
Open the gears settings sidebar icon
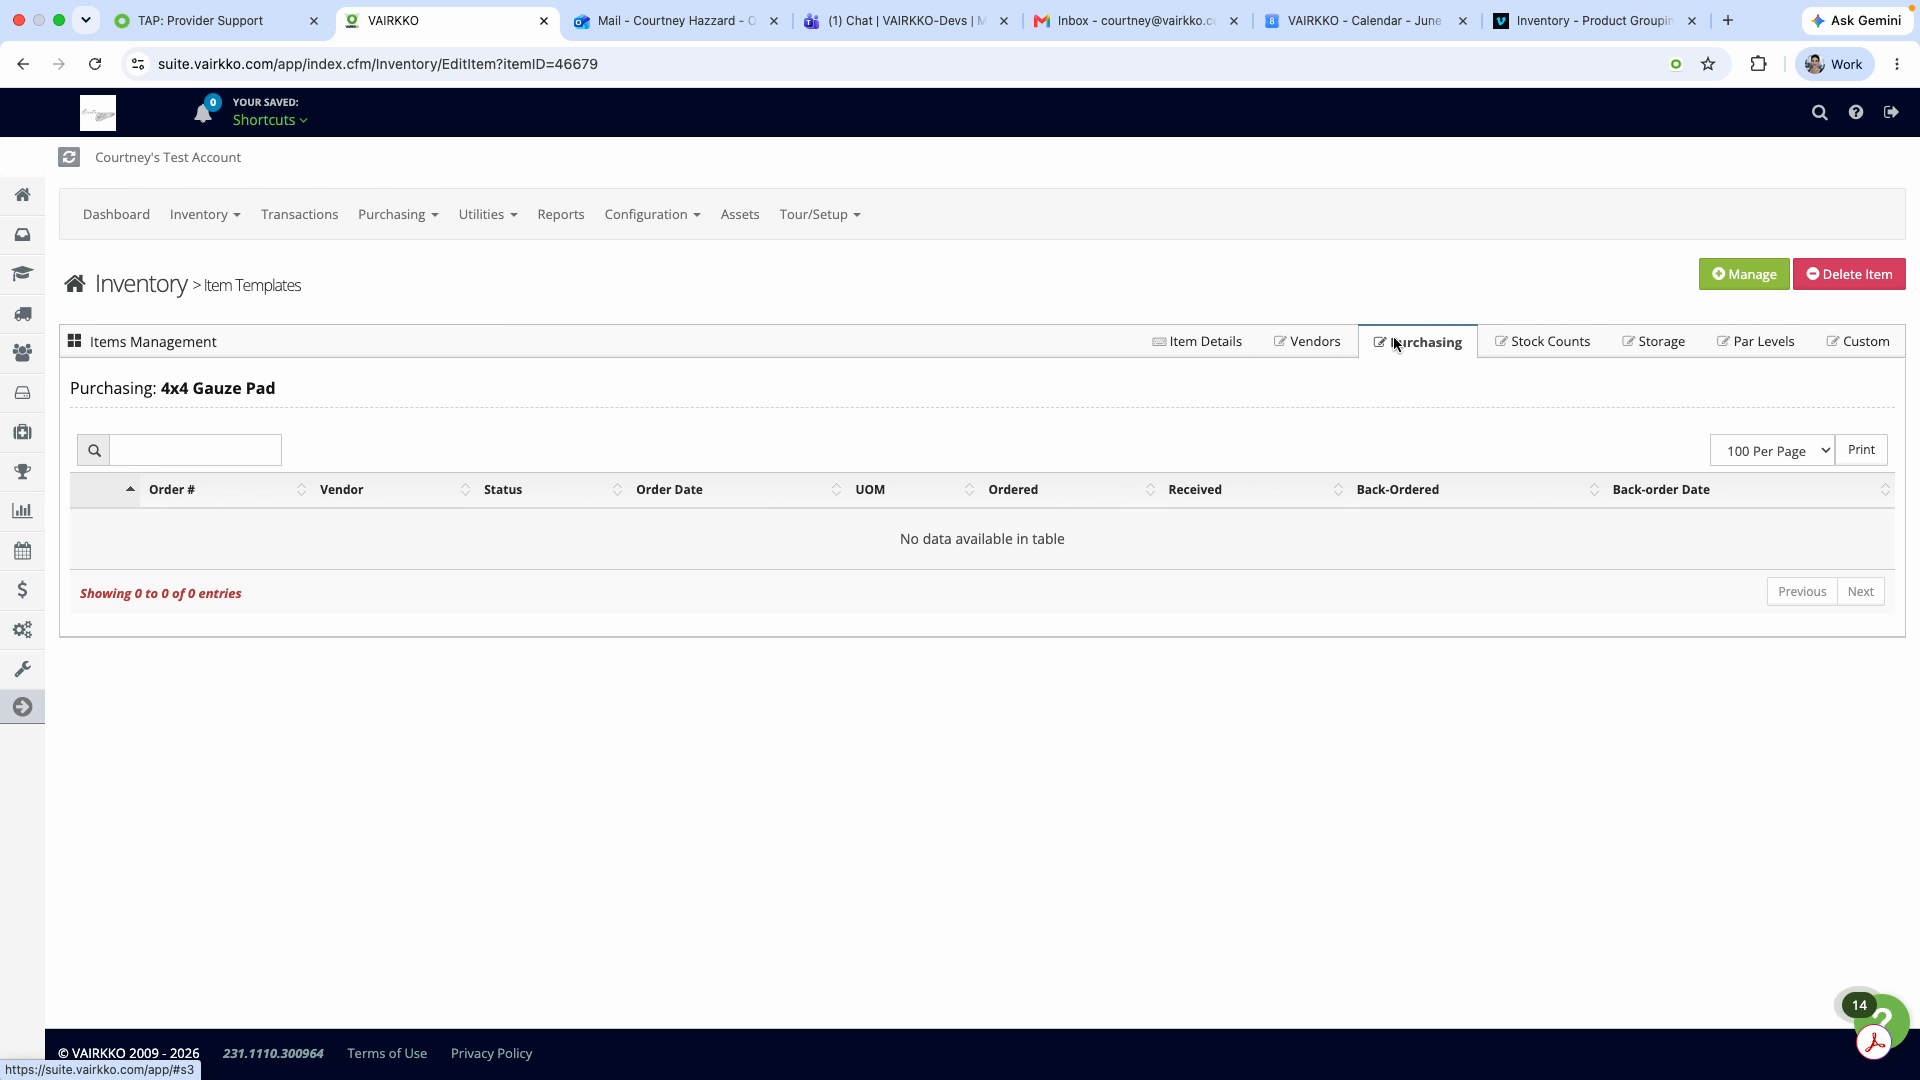click(x=22, y=630)
